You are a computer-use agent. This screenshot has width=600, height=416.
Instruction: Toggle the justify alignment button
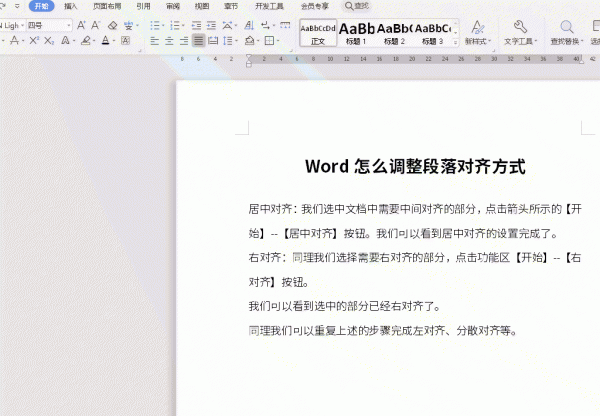pyautogui.click(x=199, y=41)
